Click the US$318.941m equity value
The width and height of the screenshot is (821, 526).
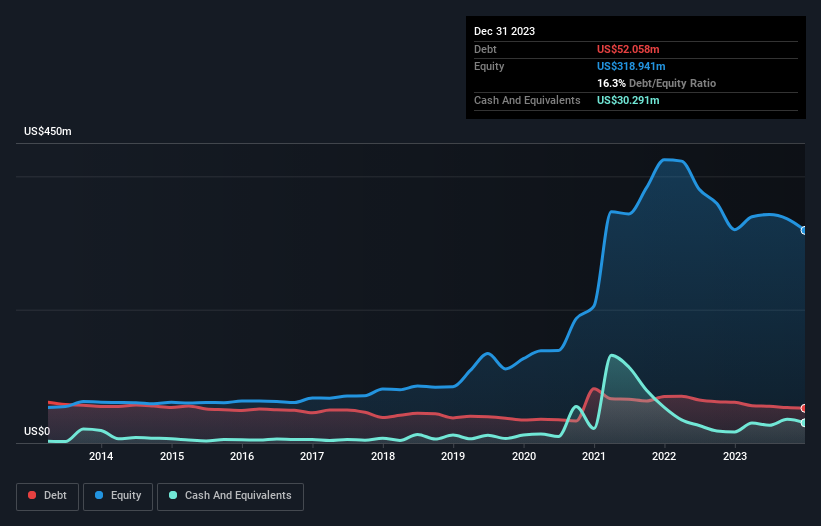[631, 66]
